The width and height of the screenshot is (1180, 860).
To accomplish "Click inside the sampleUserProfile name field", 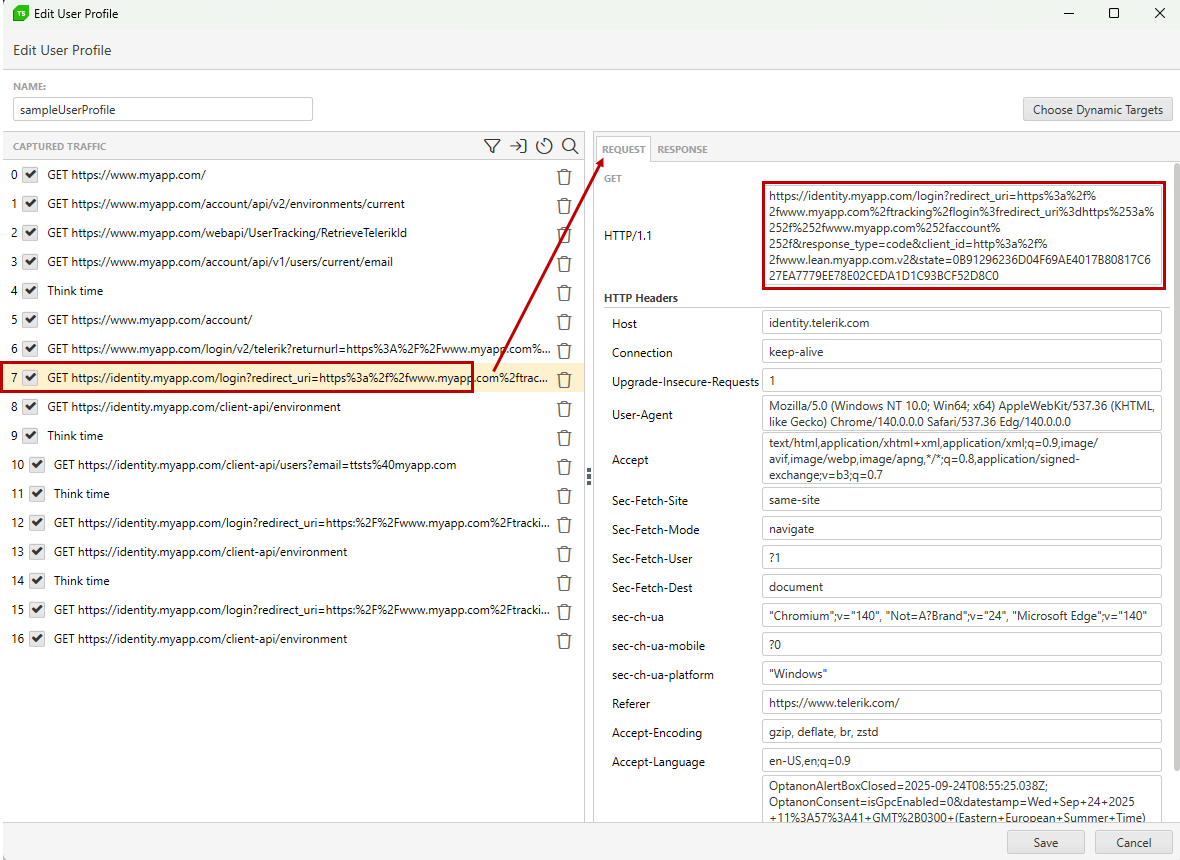I will click(x=162, y=108).
